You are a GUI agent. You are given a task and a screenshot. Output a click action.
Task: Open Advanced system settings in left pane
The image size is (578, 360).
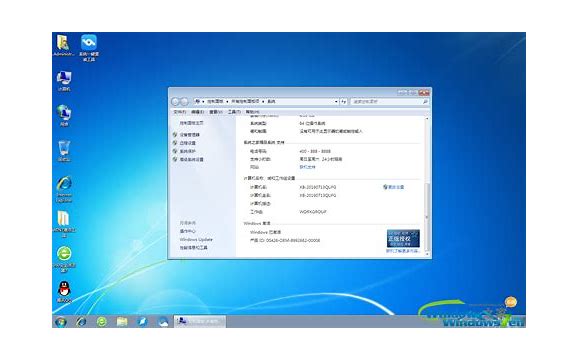click(191, 160)
